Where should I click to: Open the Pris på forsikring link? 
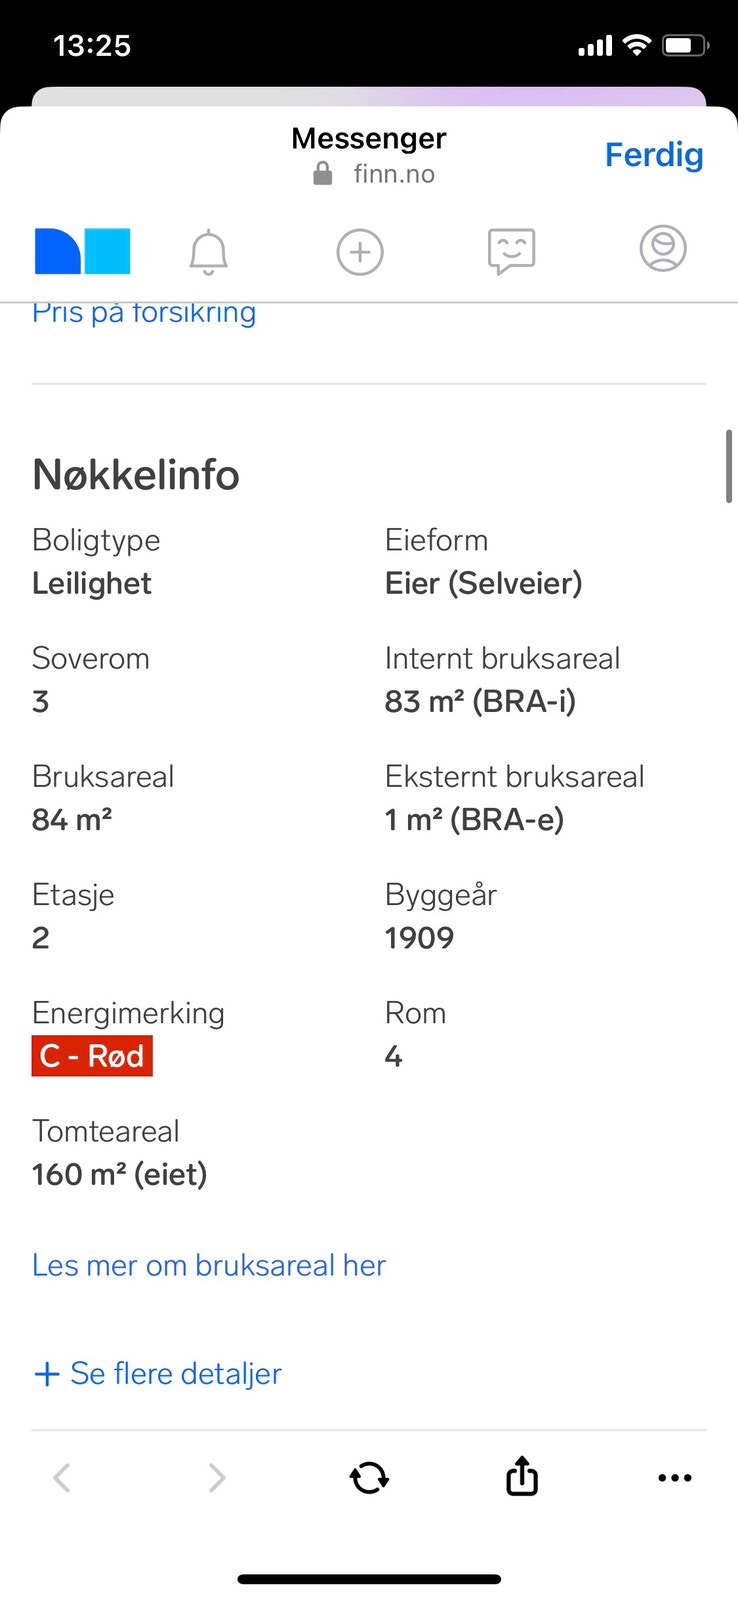[x=144, y=313]
